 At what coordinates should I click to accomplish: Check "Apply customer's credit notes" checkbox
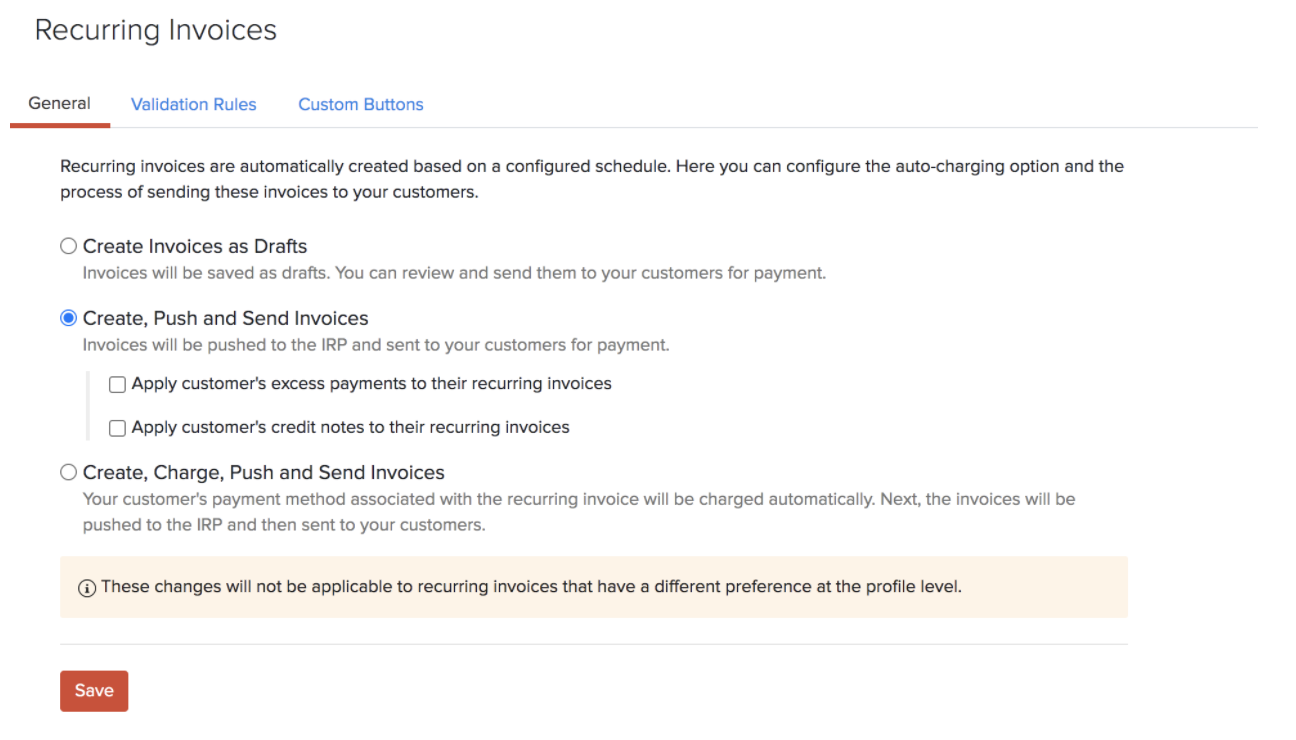click(x=117, y=427)
